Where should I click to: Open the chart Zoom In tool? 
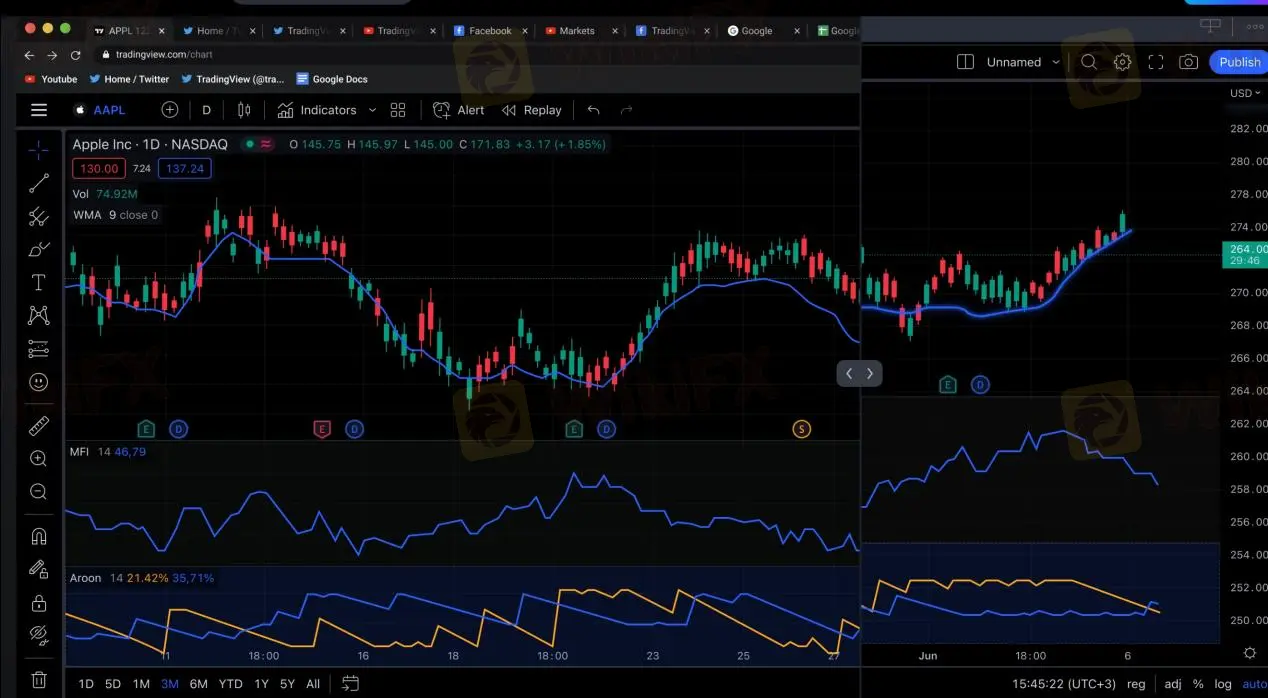[x=38, y=458]
